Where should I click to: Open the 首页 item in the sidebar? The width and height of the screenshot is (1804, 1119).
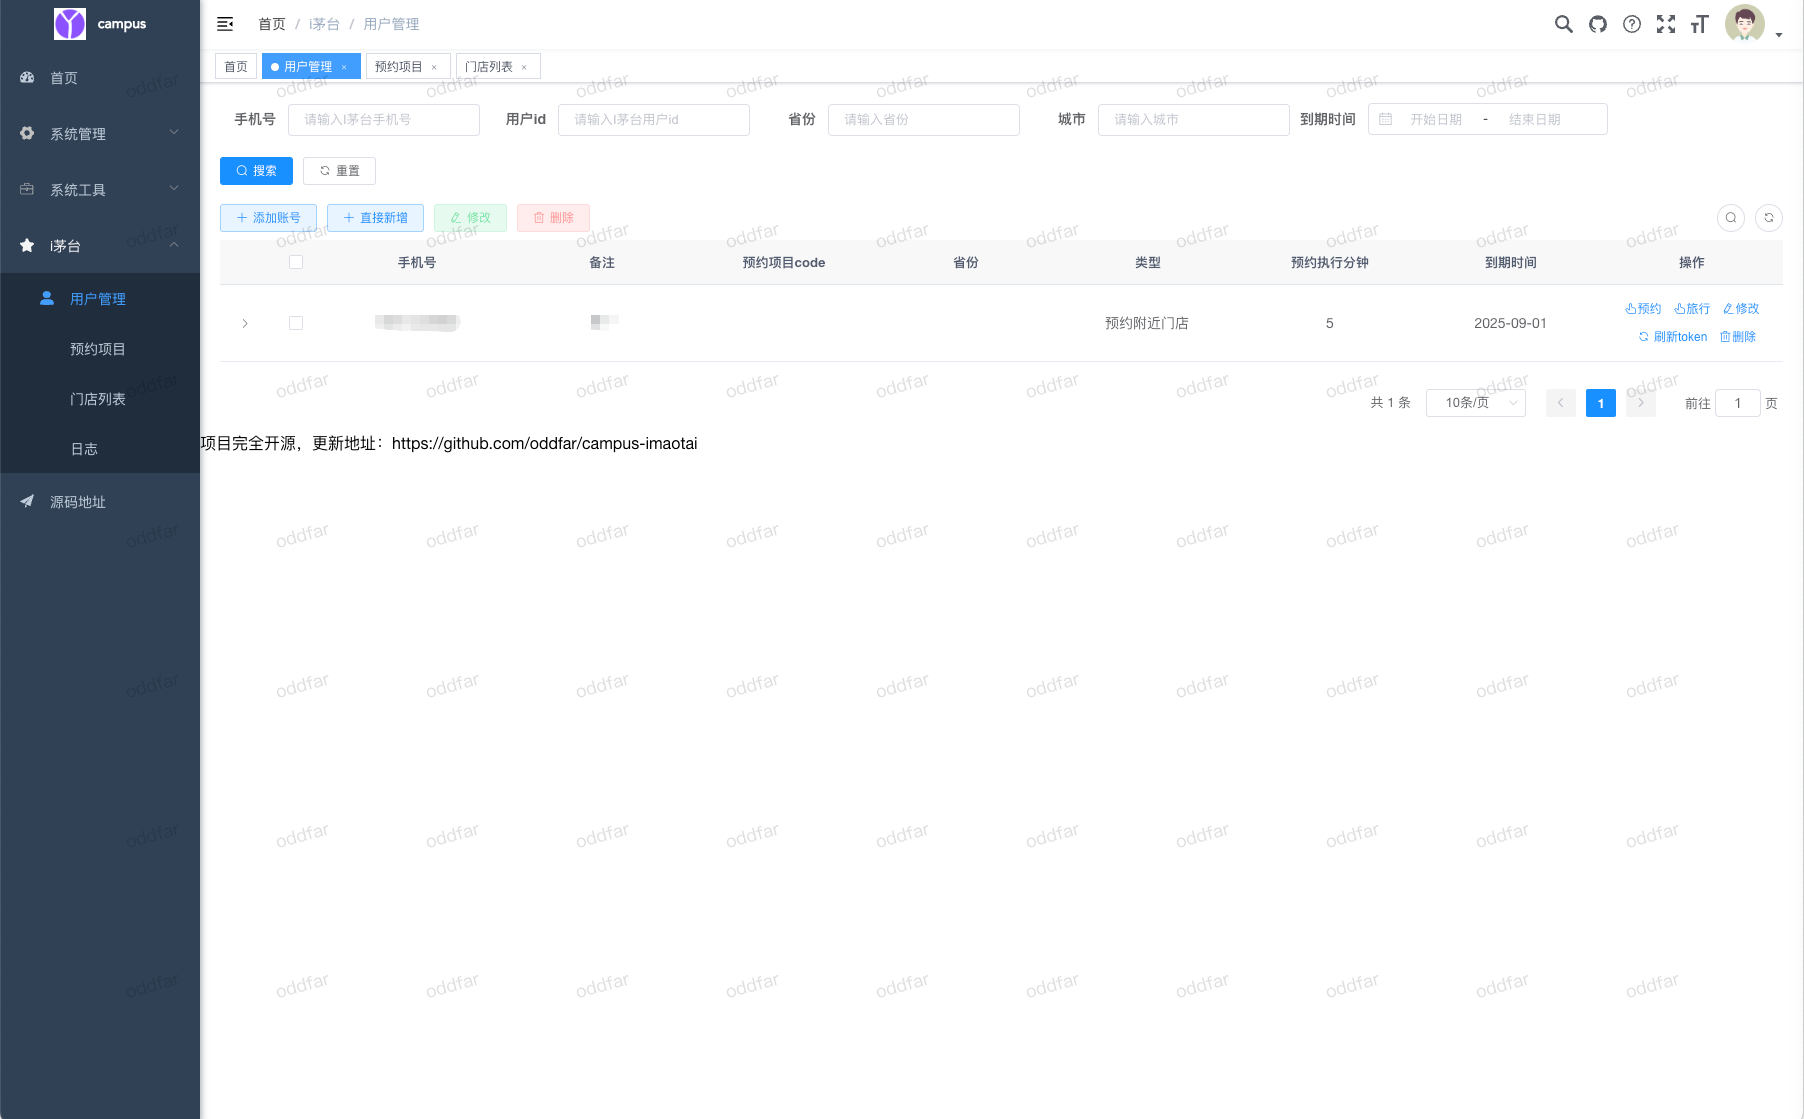coord(100,78)
